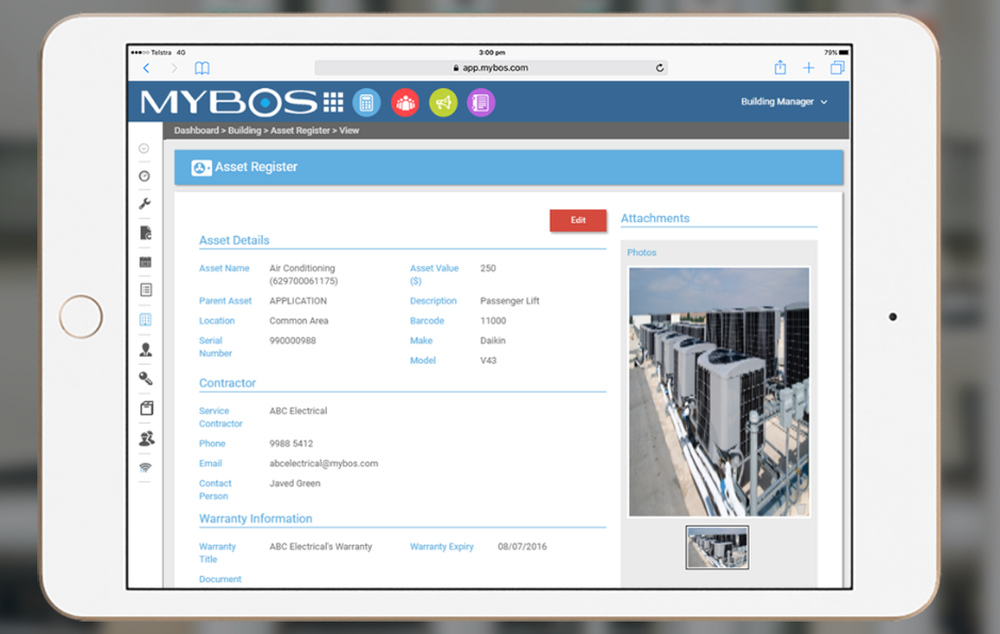This screenshot has width=1000, height=634.
Task: Select the wrench maintenance icon in the sidebar
Action: point(144,203)
